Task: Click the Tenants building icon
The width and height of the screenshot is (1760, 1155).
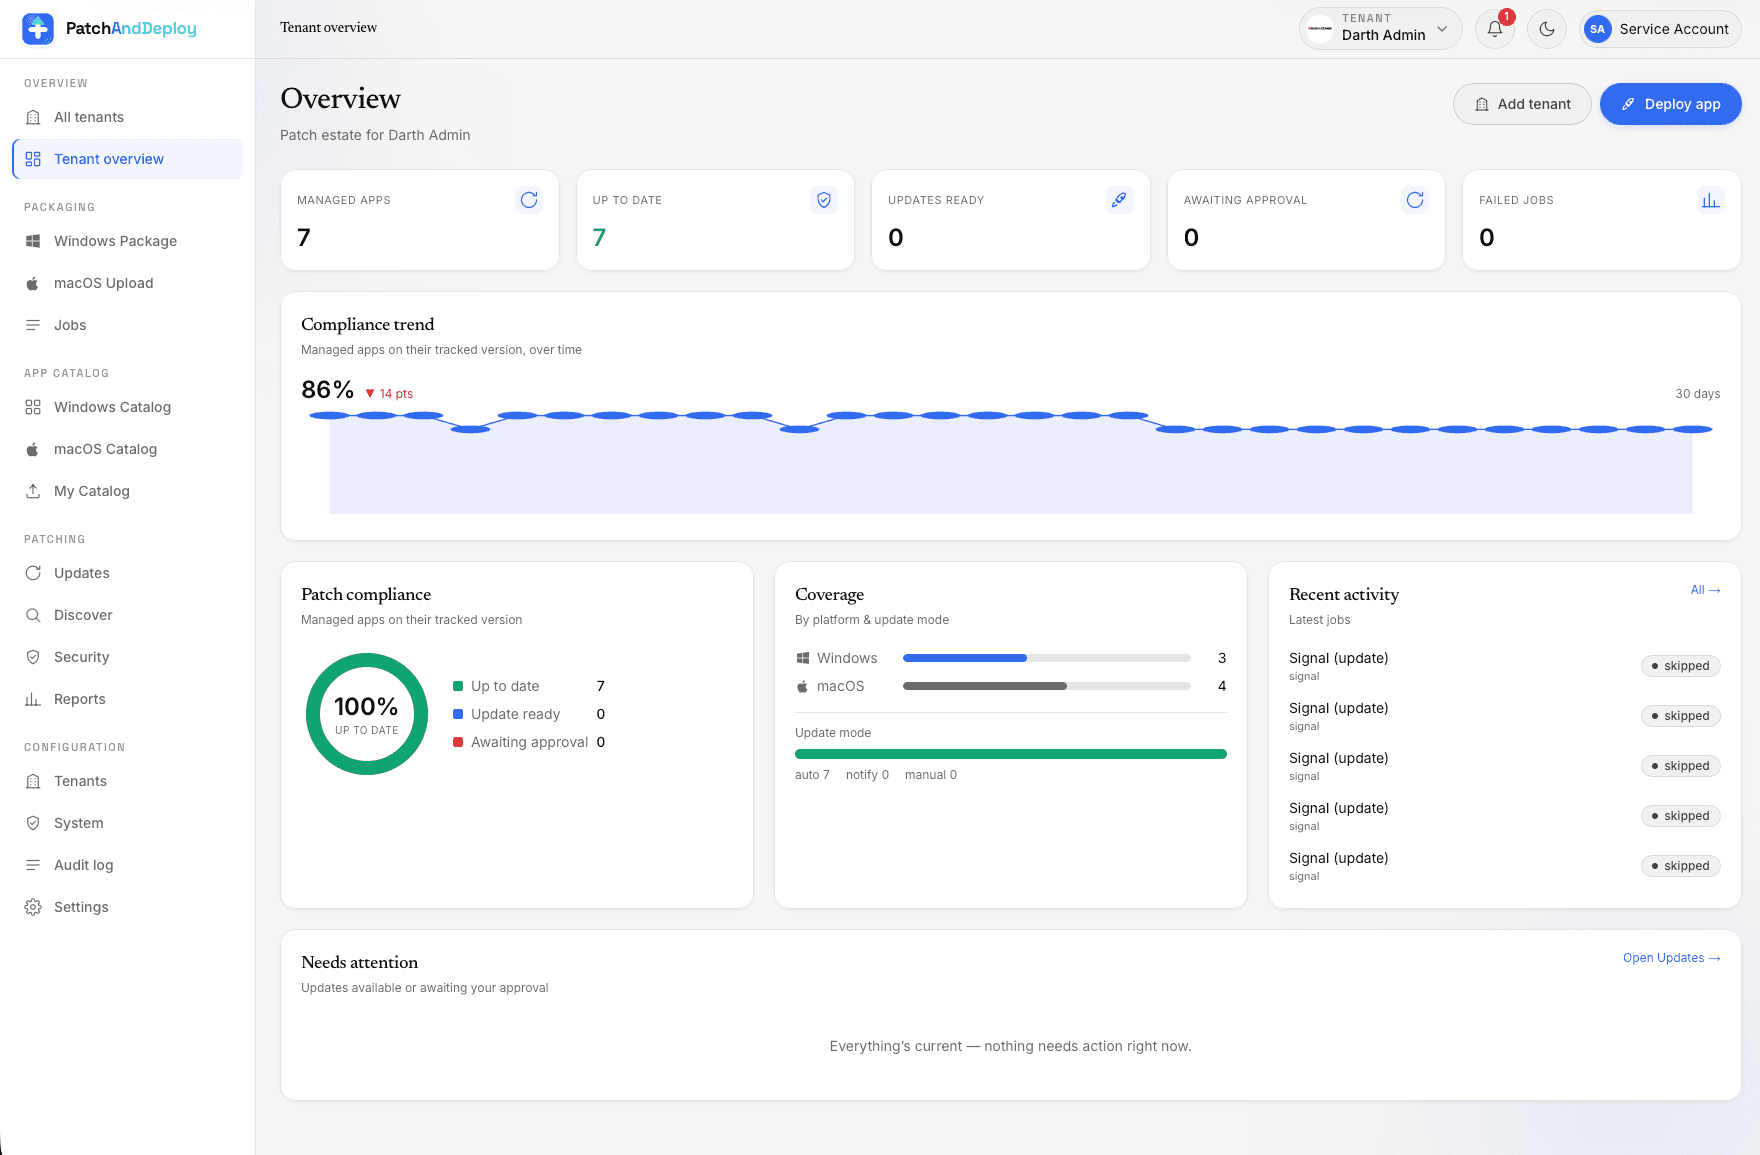Action: click(33, 781)
